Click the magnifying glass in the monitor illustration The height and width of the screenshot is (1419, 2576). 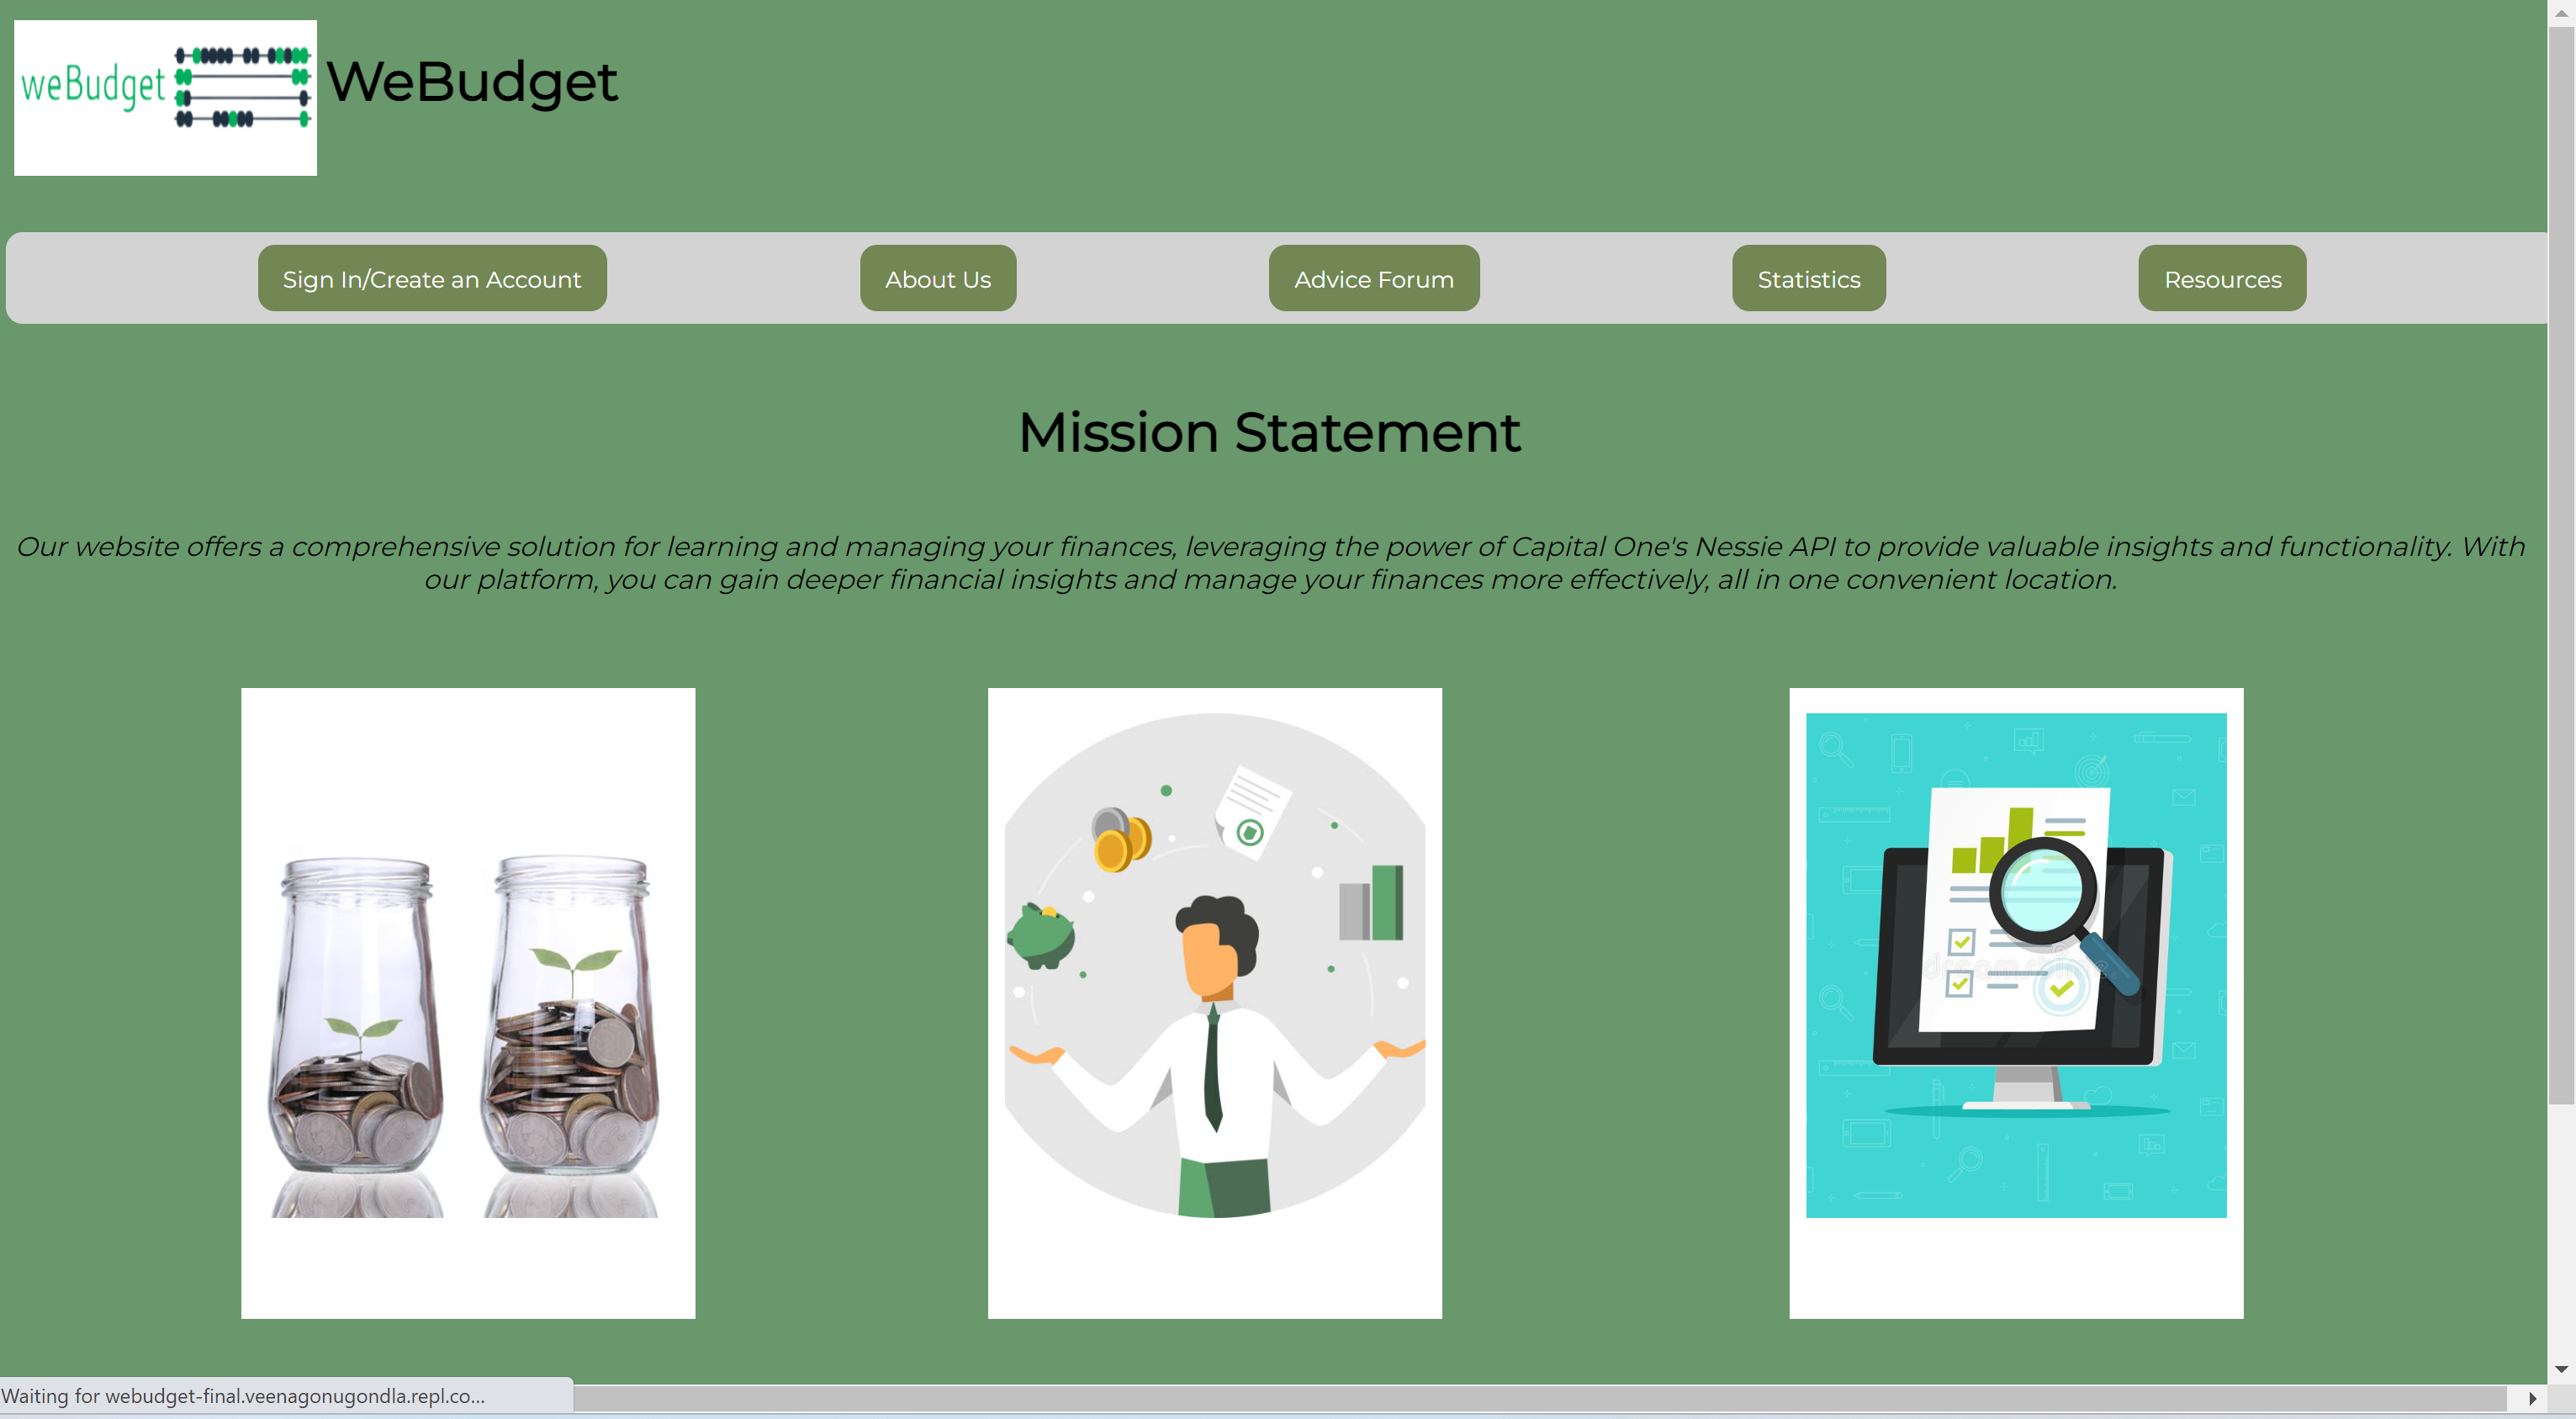point(2042,892)
